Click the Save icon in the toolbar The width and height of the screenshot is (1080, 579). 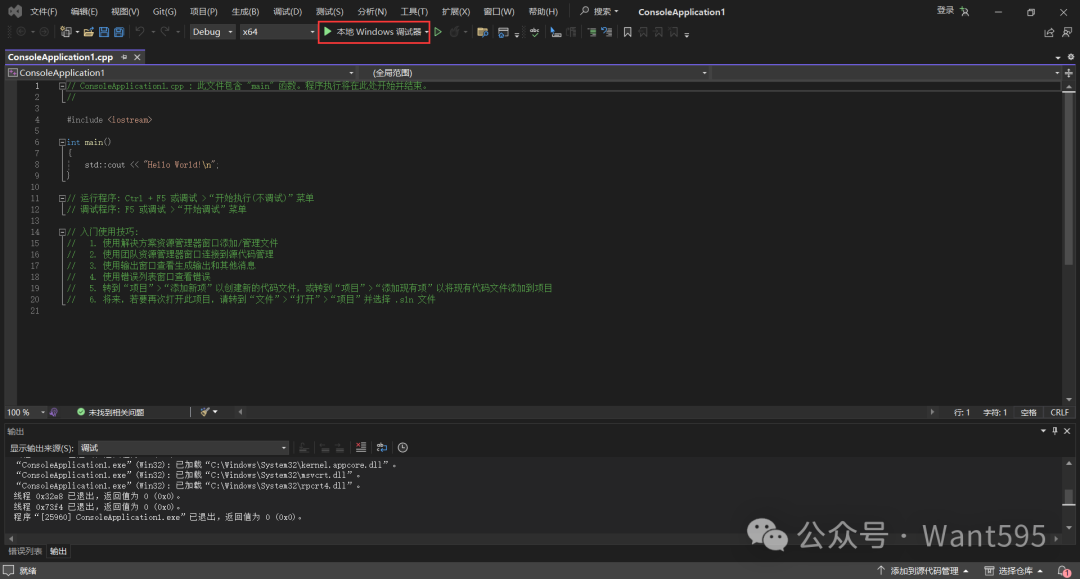tap(104, 32)
